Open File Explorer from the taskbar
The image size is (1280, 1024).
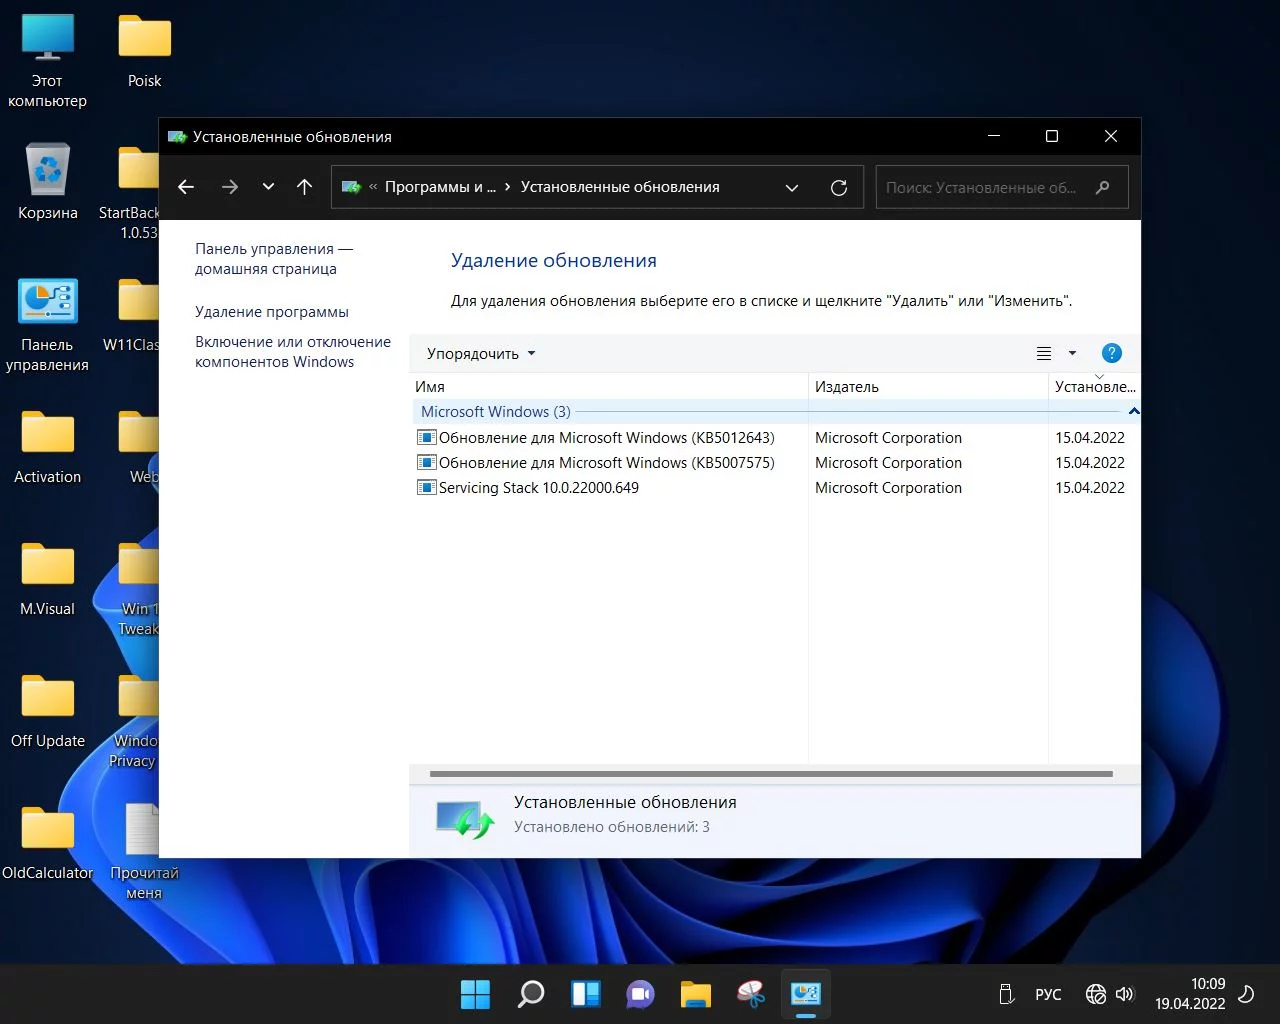pos(695,994)
